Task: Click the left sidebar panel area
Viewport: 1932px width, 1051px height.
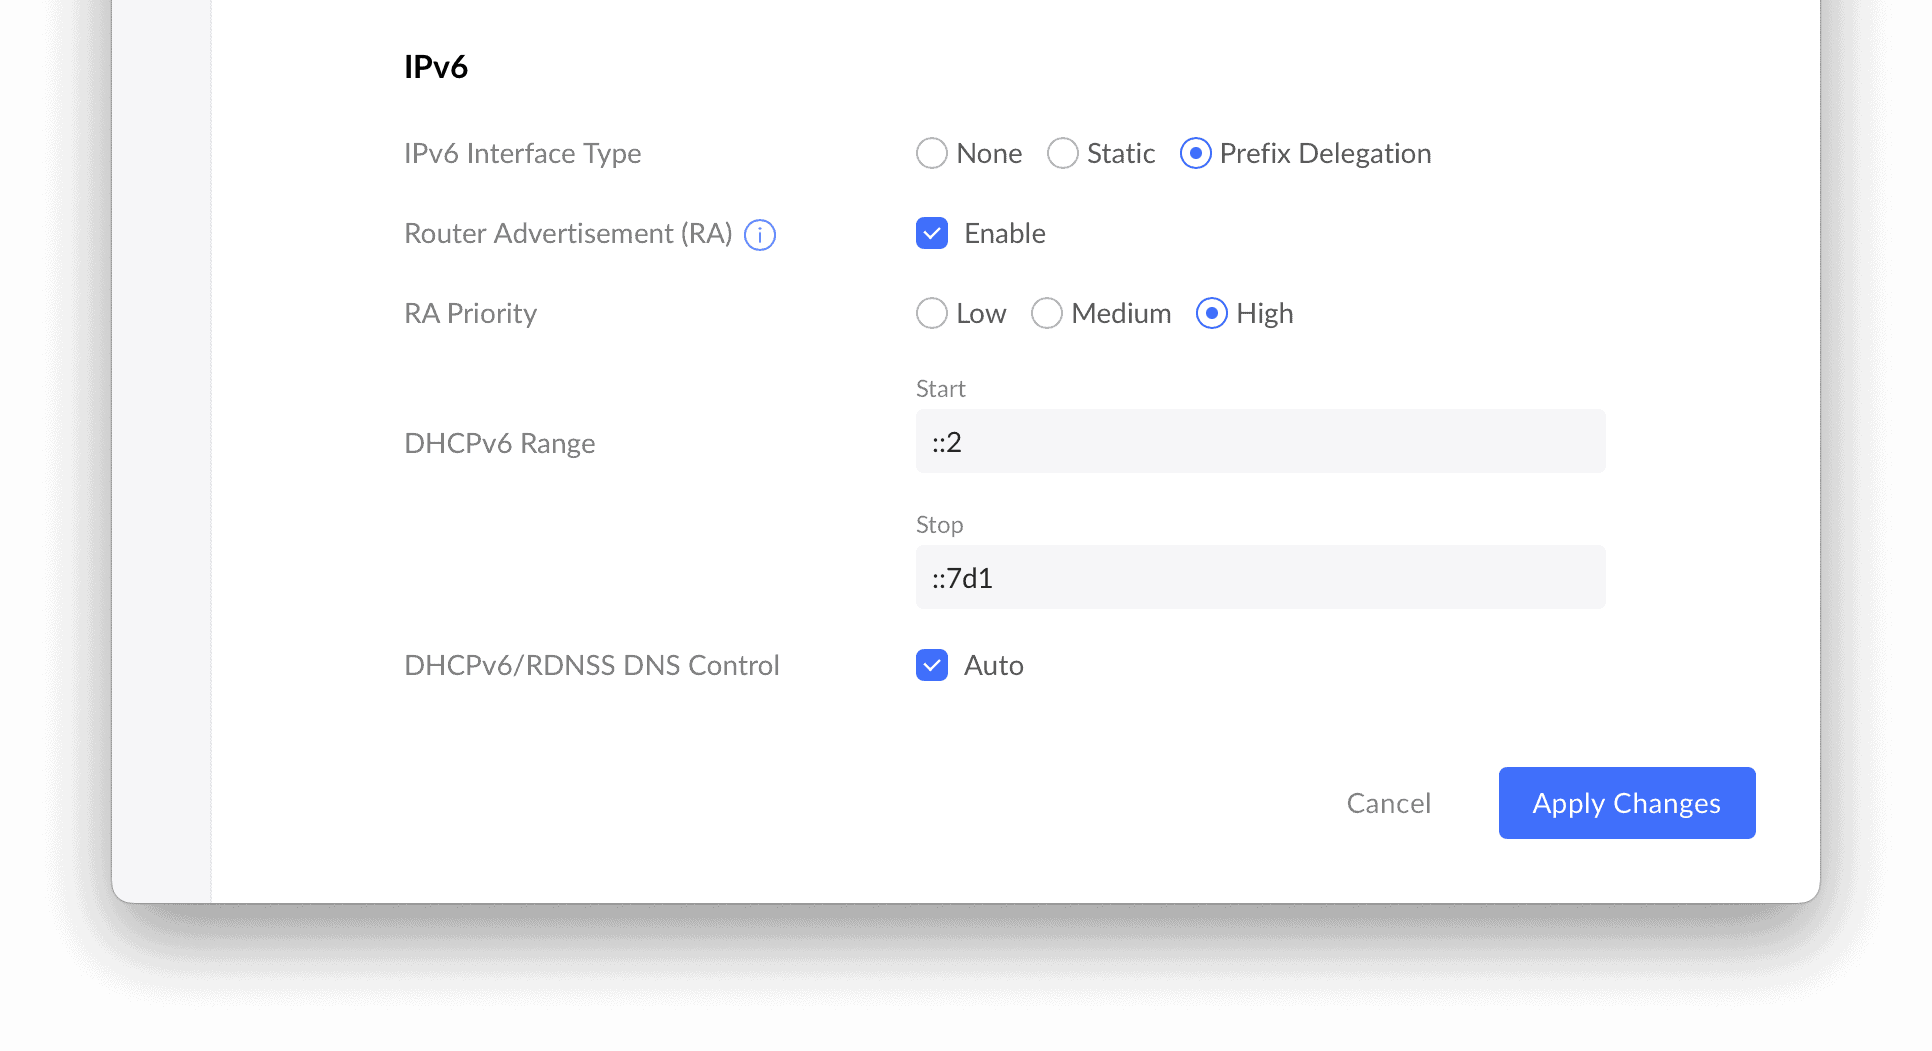Action: click(x=160, y=450)
